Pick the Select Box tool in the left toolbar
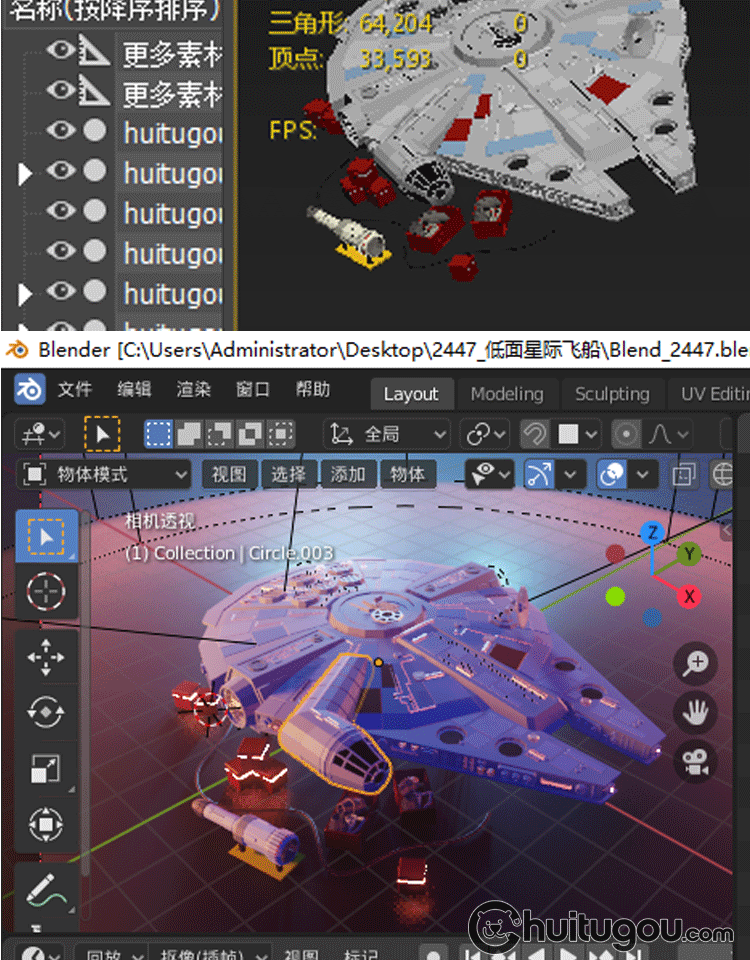The width and height of the screenshot is (750, 960). pyautogui.click(x=46, y=536)
